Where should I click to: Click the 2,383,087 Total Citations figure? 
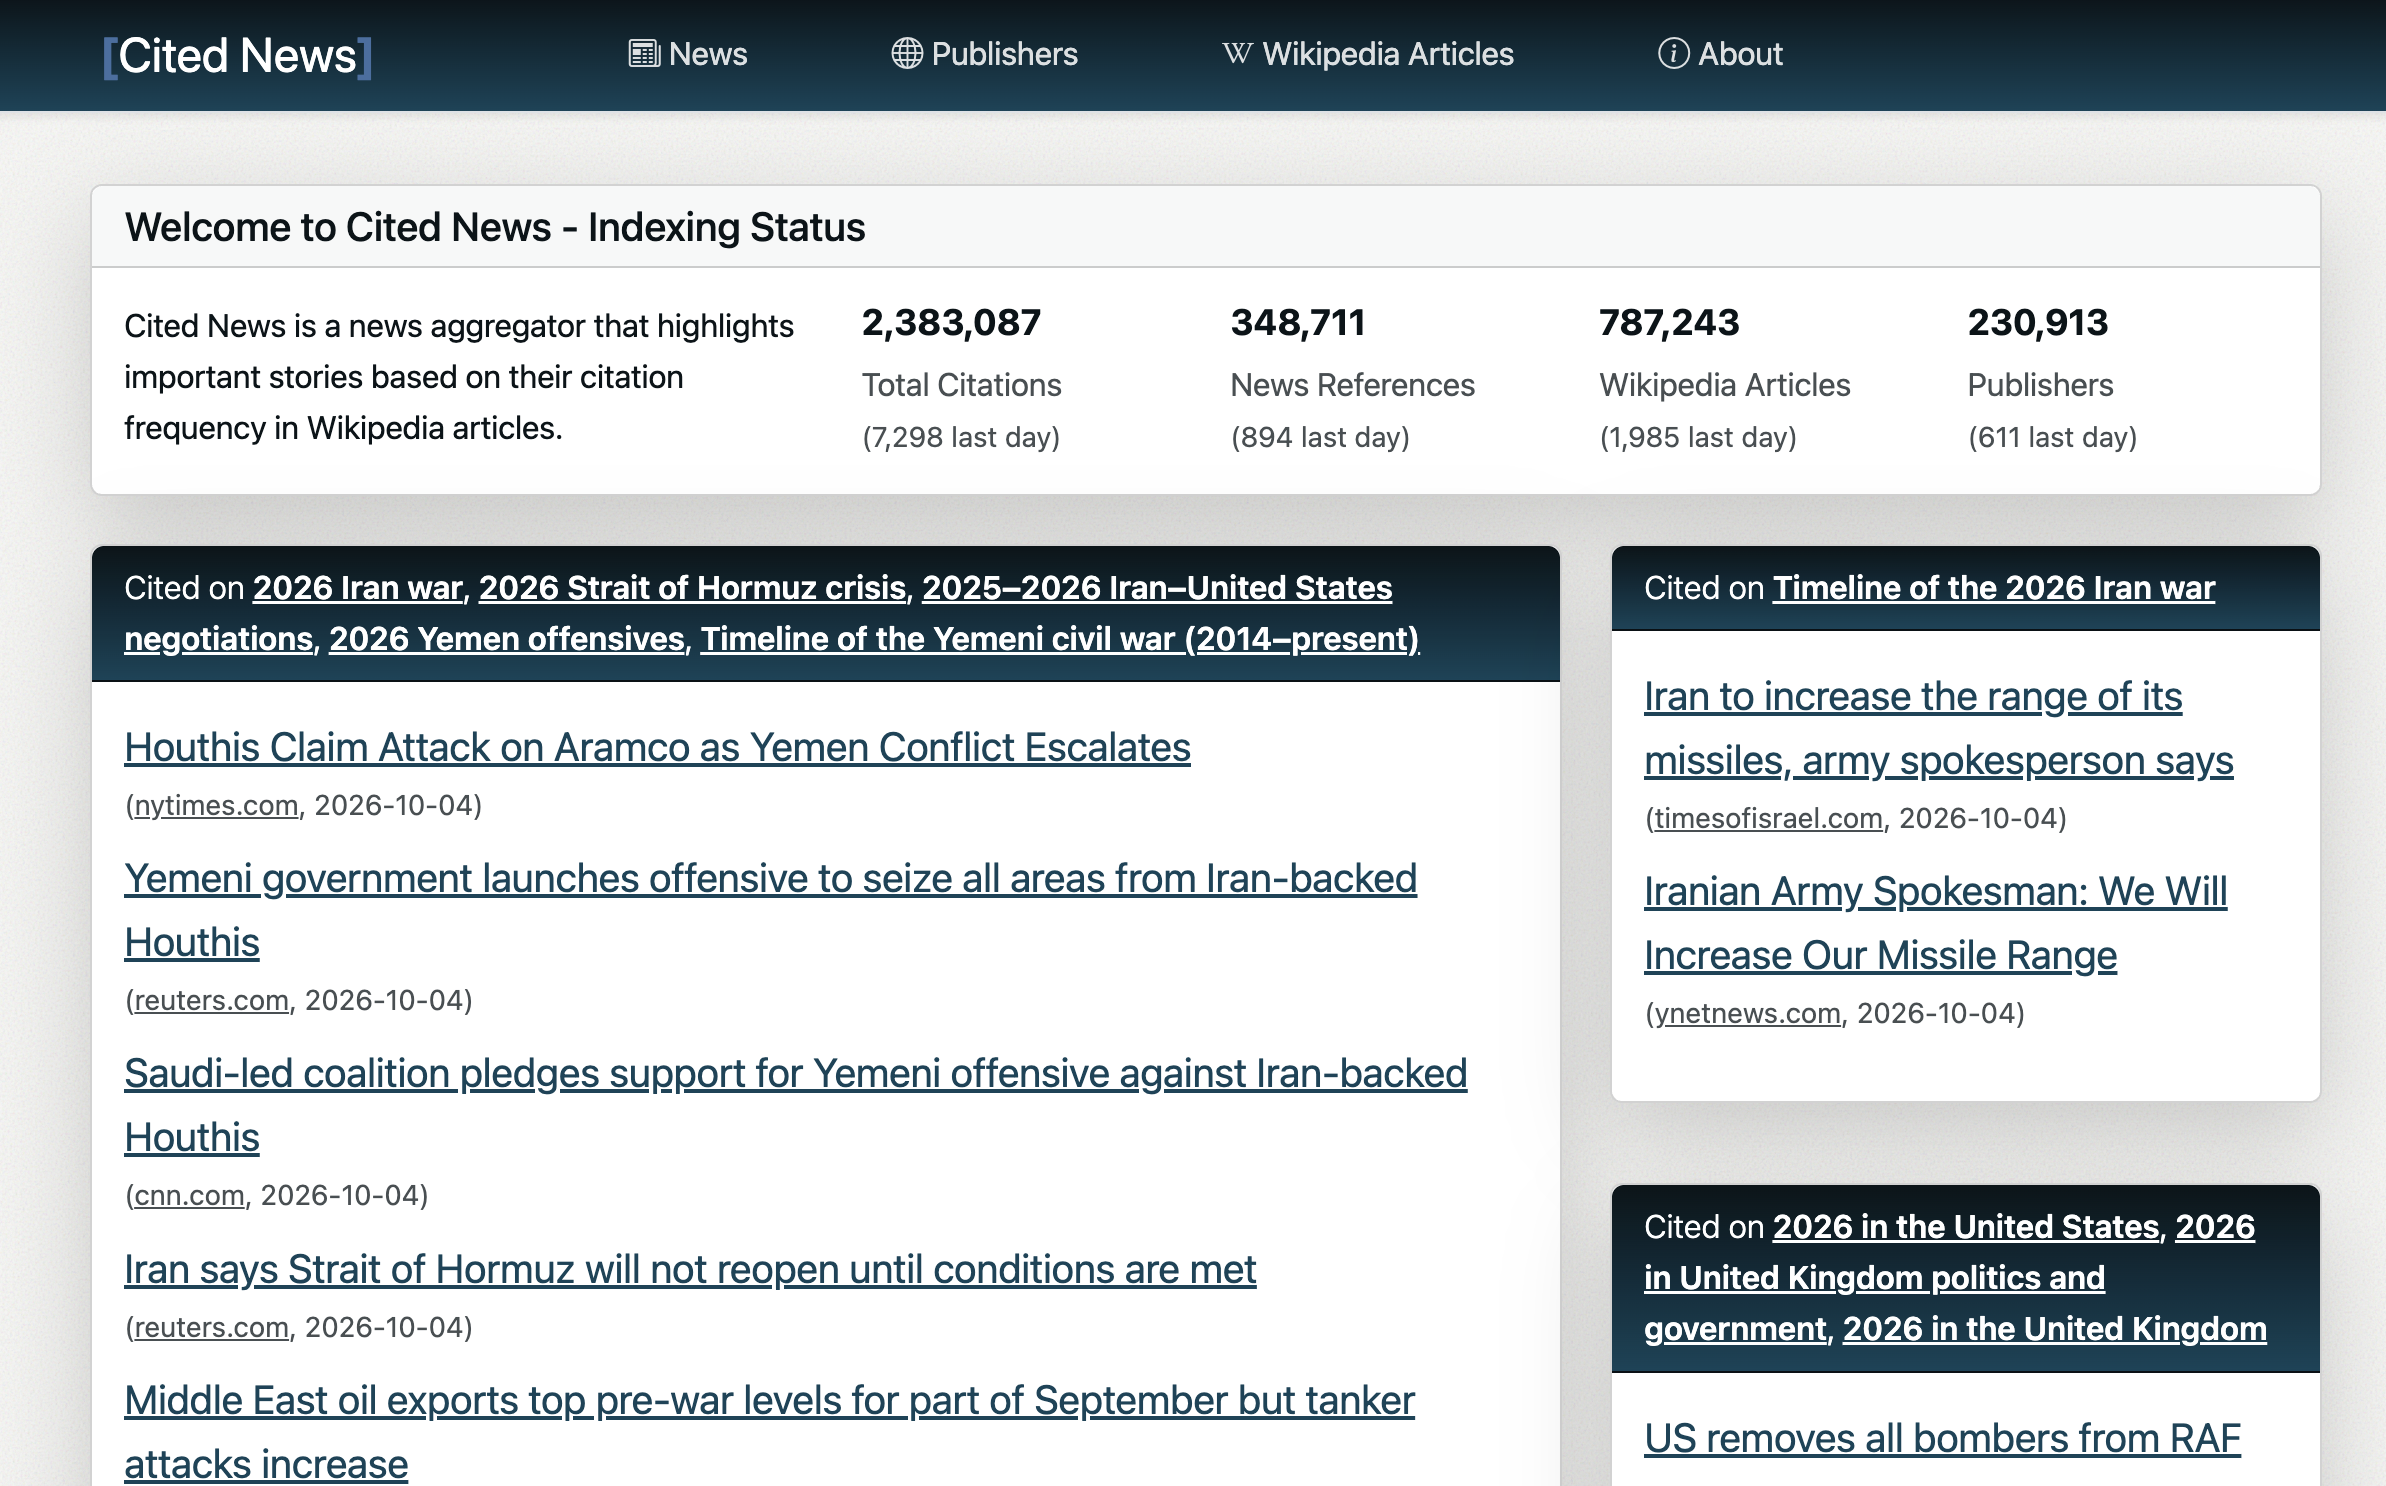pyautogui.click(x=951, y=323)
